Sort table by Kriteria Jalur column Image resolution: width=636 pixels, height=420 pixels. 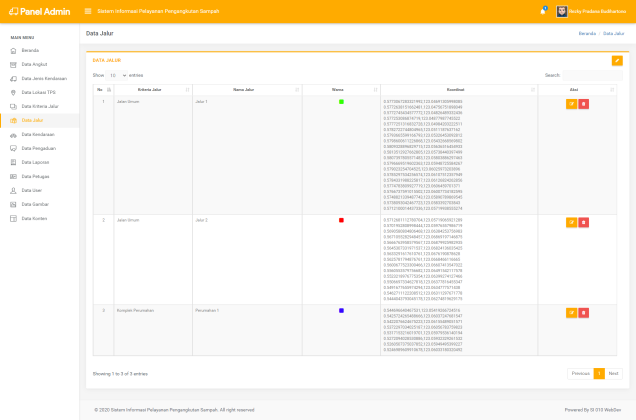(x=150, y=90)
